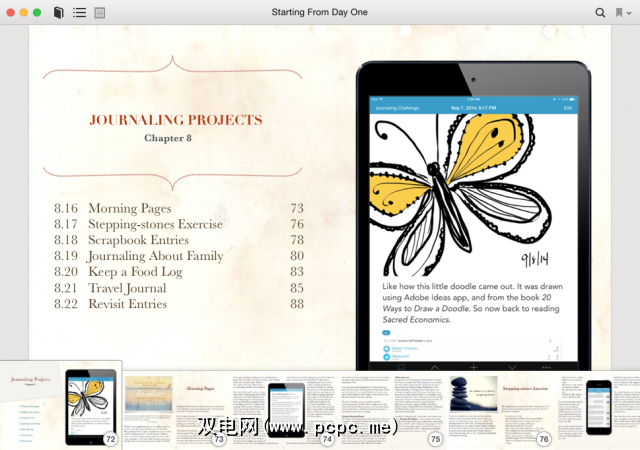
Task: Click the doodle caption text on iPad
Action: point(473,303)
